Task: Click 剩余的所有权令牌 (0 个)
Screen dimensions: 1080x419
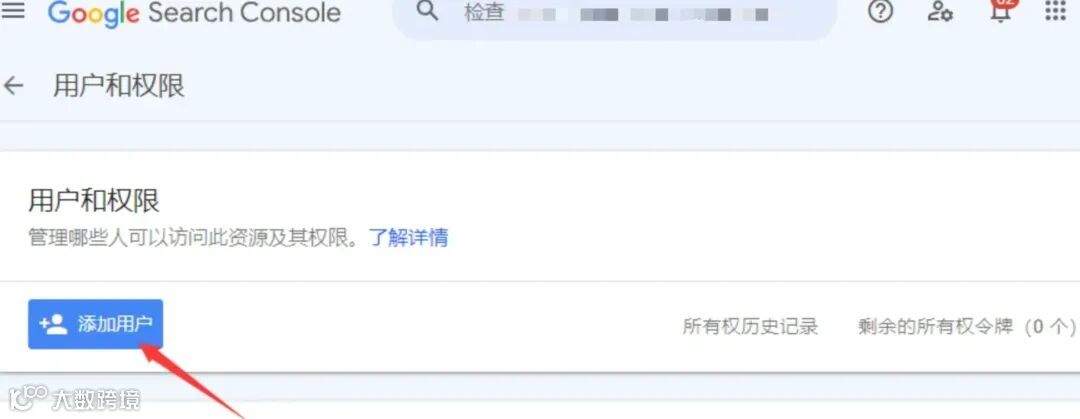Action: coord(967,326)
